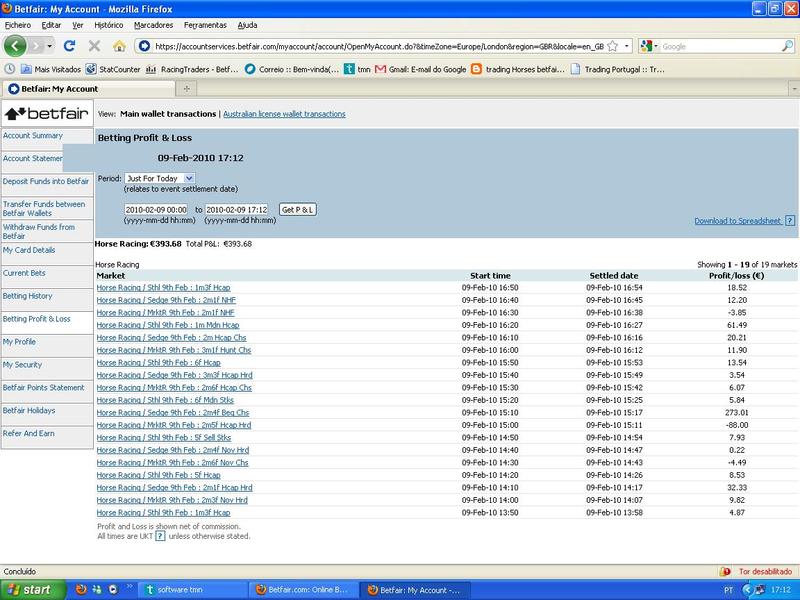This screenshot has width=800, height=600.
Task: Click the site identity icon in address bar
Action: pos(144,46)
